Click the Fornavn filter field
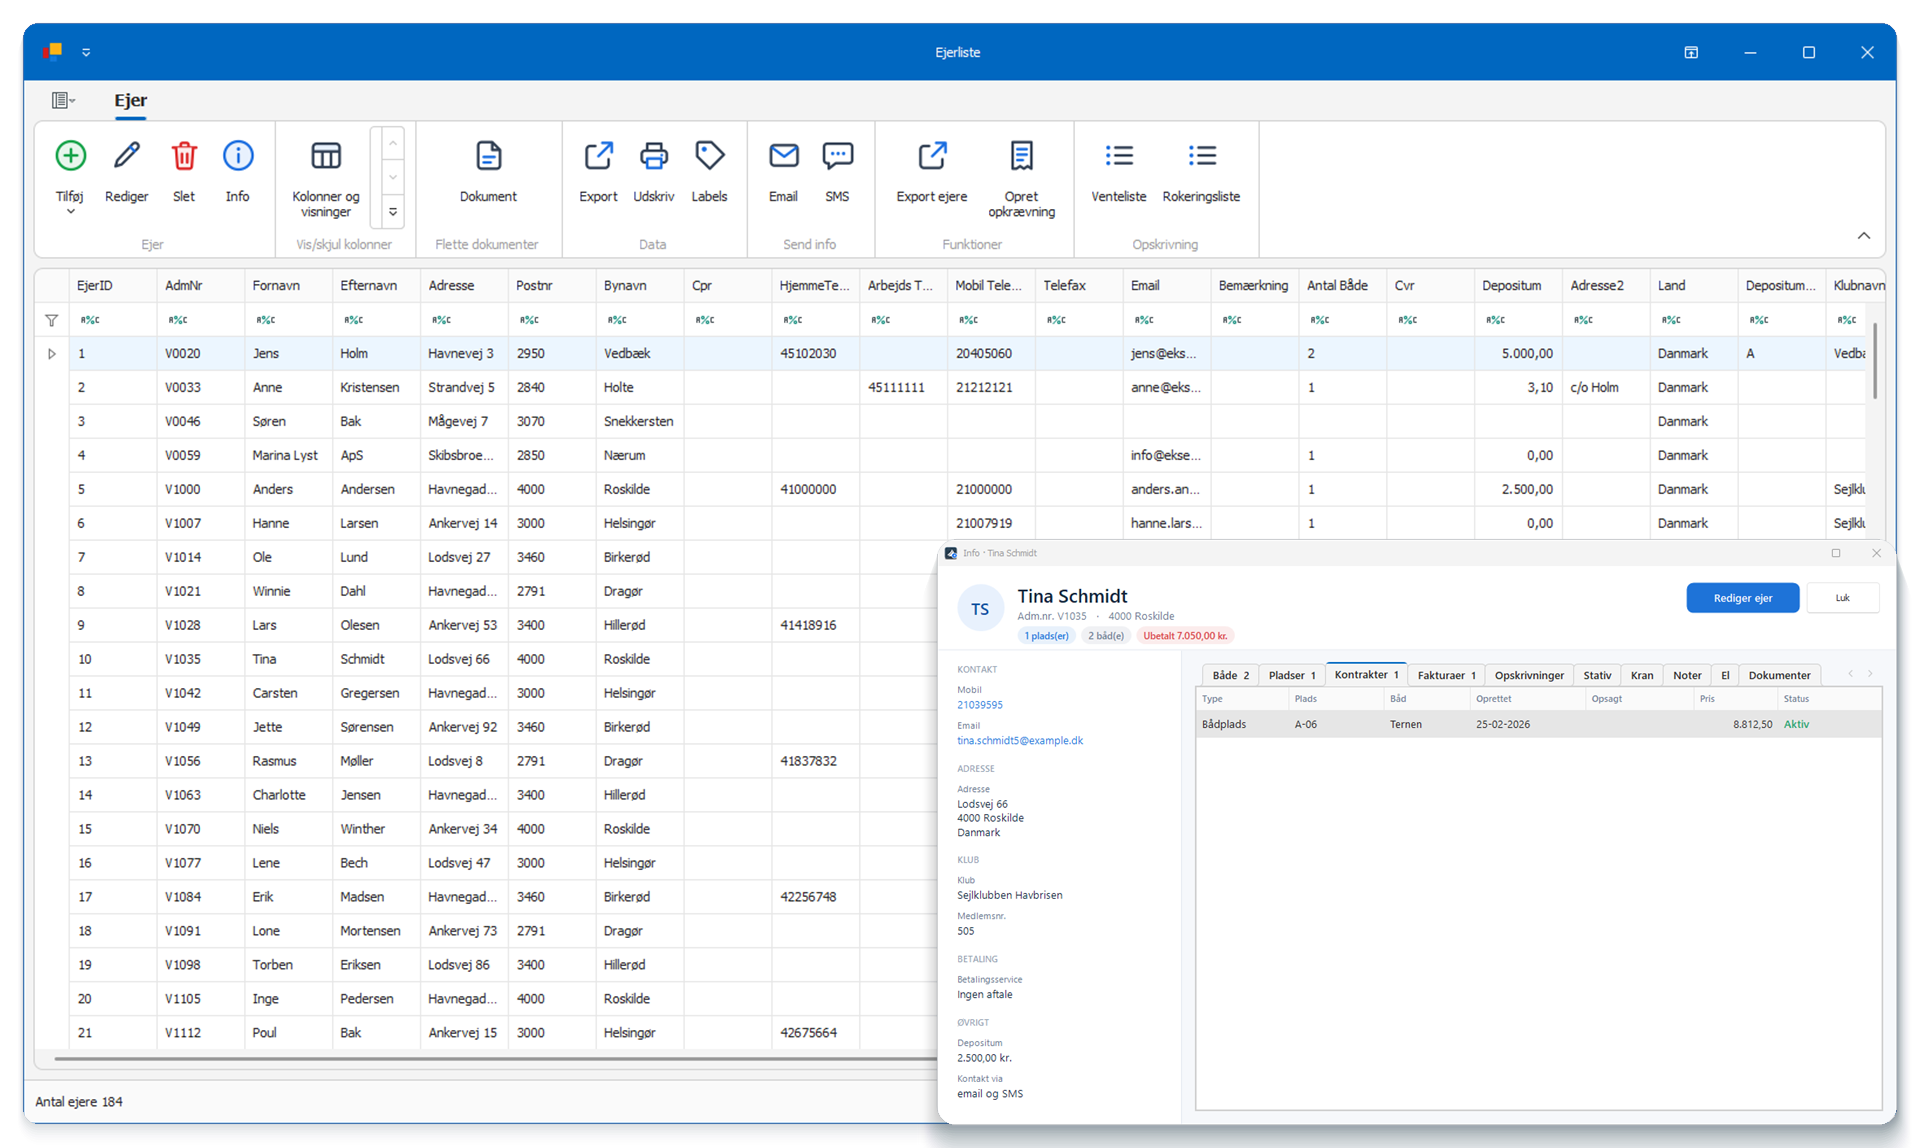This screenshot has height=1148, width=1920. pyautogui.click(x=288, y=320)
